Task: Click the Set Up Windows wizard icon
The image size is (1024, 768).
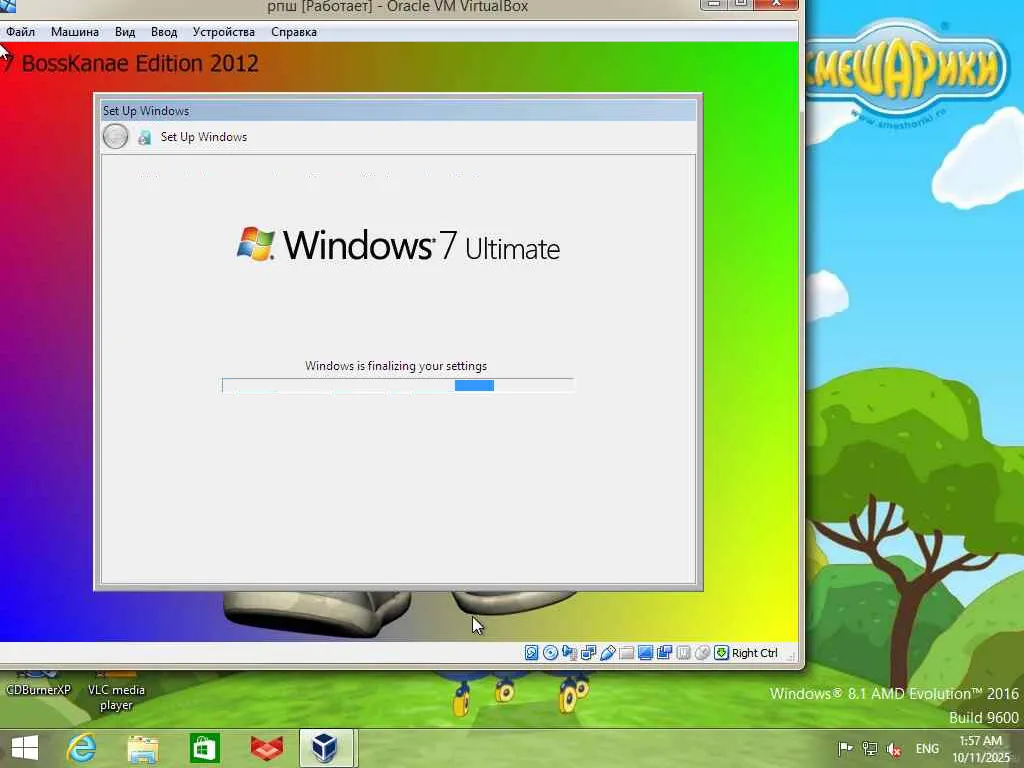Action: click(144, 137)
